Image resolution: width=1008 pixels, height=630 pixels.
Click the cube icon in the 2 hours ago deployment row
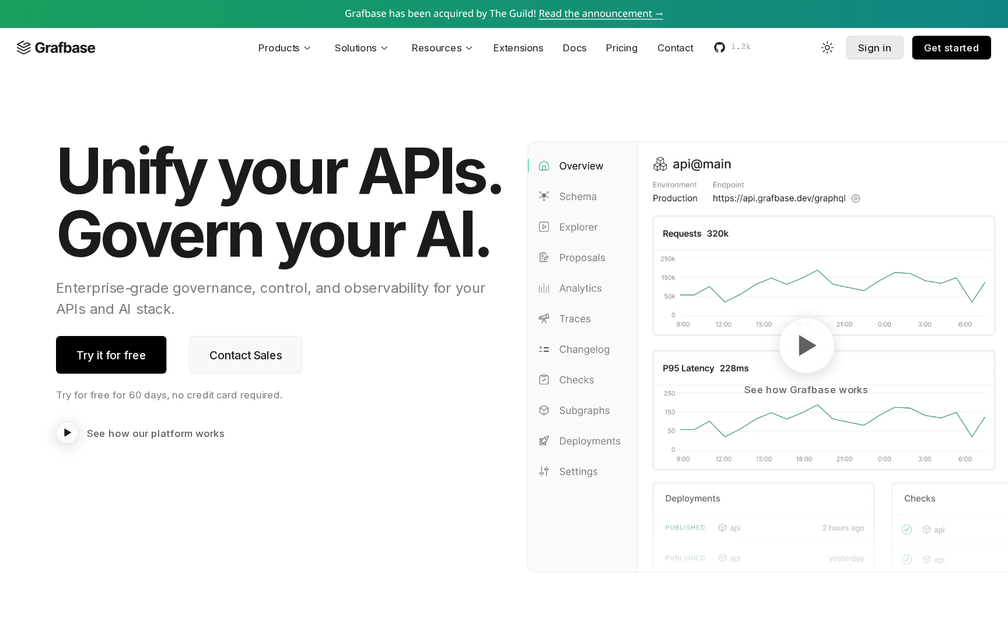(722, 528)
